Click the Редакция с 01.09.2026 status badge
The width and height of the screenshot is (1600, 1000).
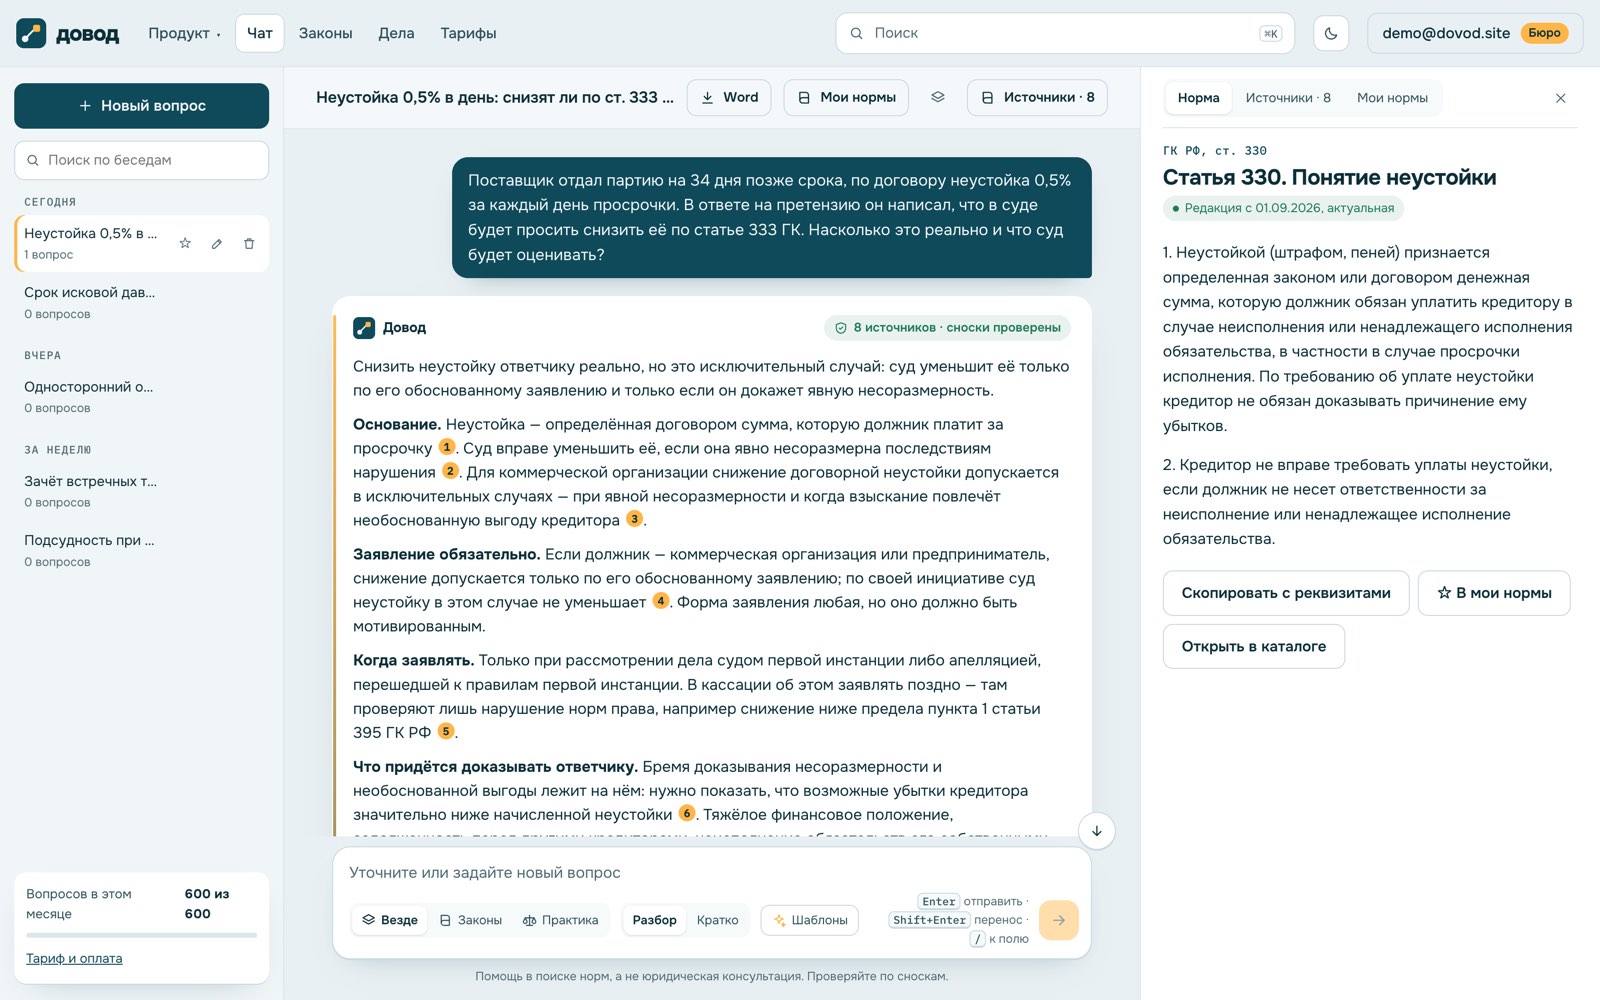pos(1284,208)
